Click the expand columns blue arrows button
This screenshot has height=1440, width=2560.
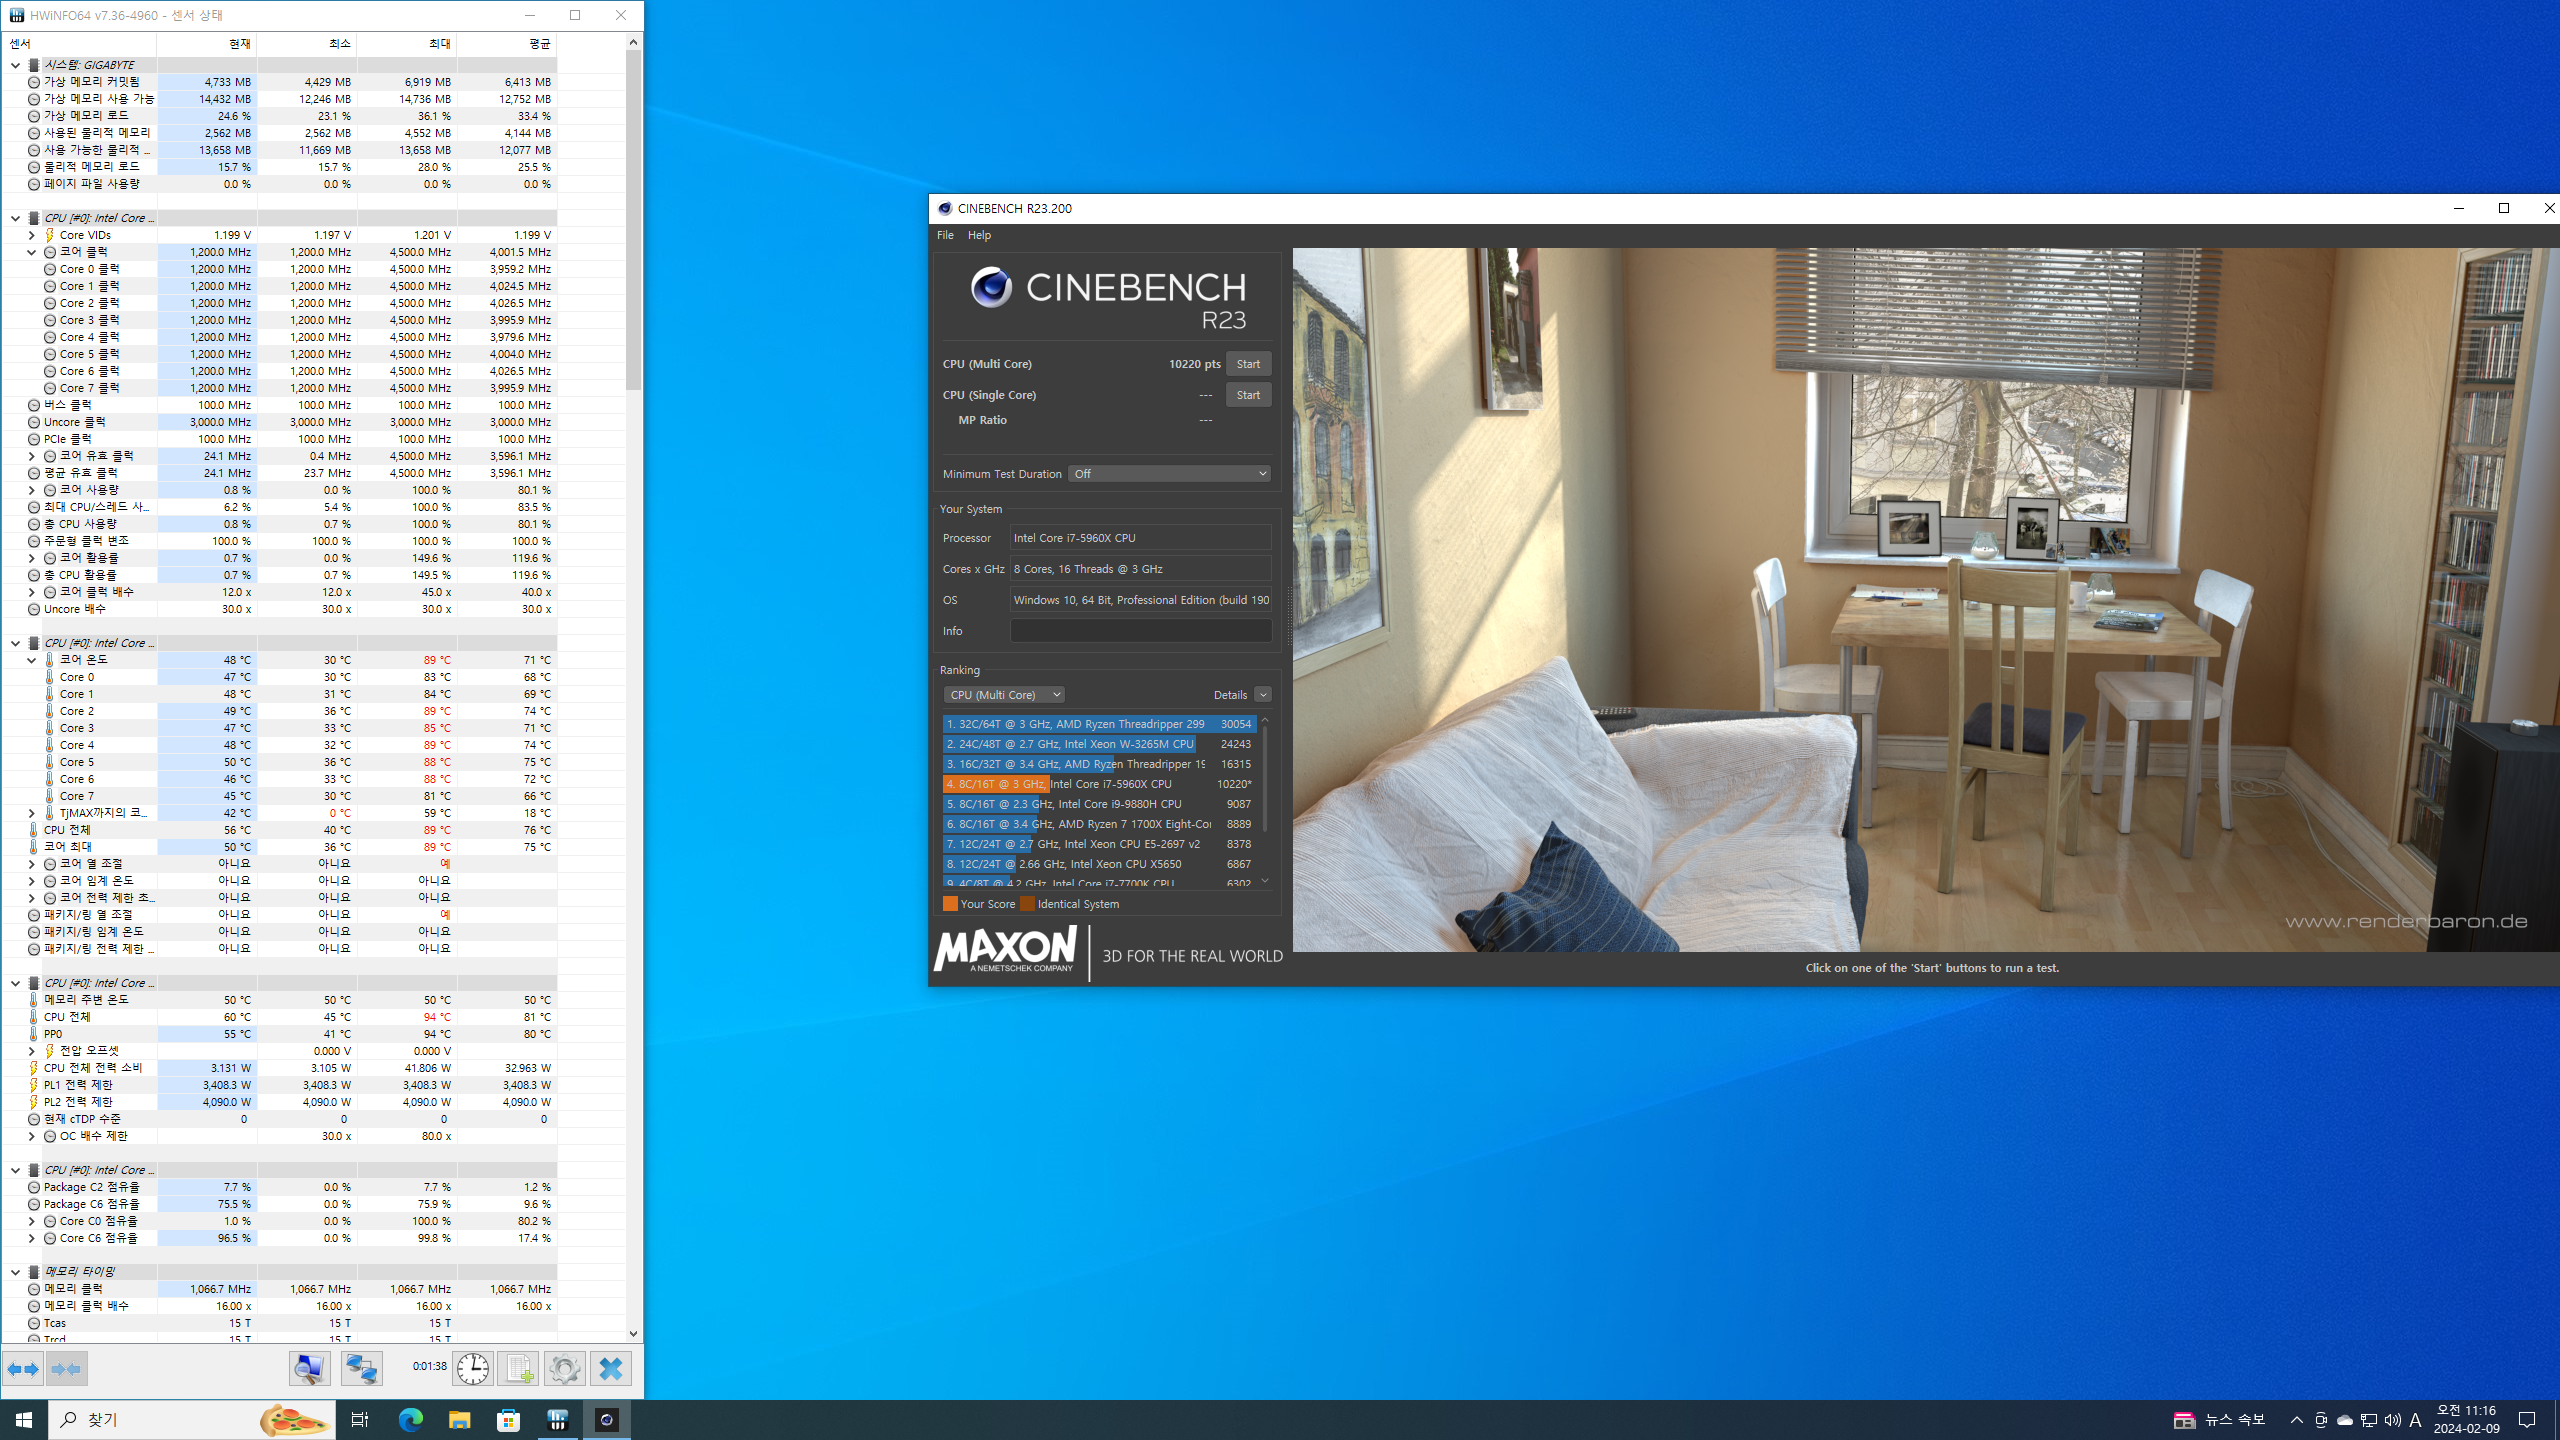(x=23, y=1368)
